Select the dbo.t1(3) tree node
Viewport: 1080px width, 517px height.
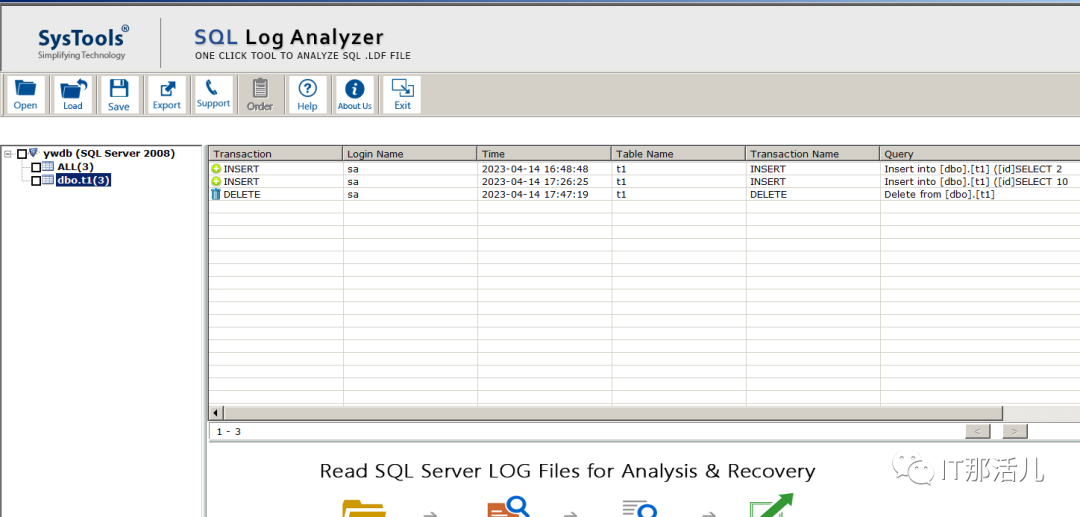coord(83,180)
